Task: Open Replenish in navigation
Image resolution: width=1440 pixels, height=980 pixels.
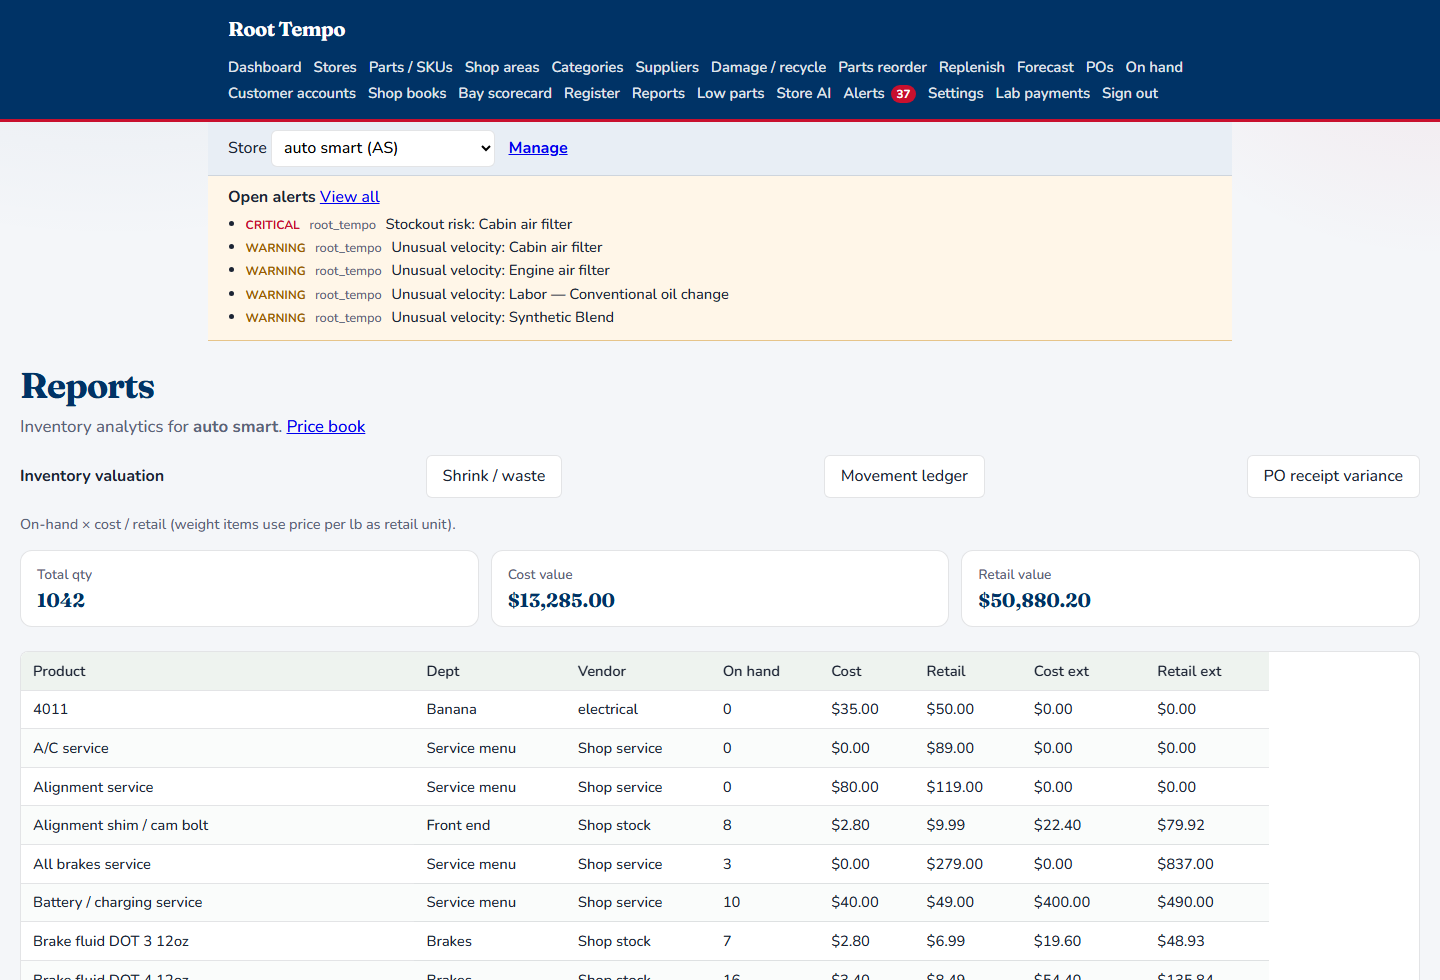Action: (x=972, y=67)
